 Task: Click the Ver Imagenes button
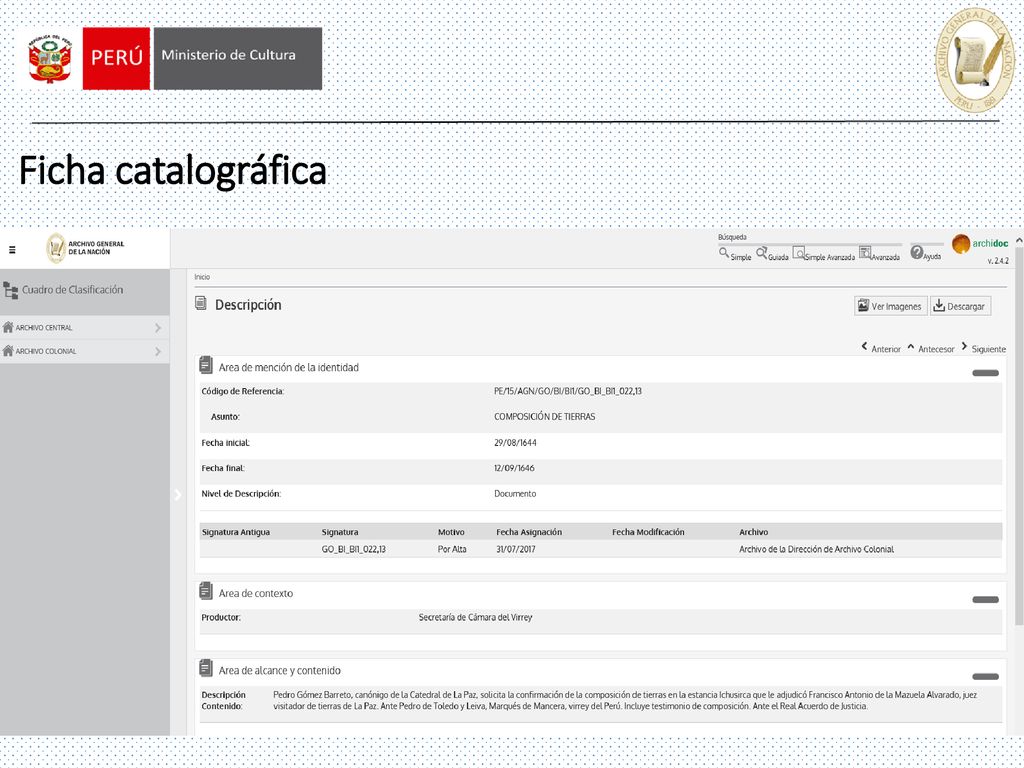pos(890,306)
